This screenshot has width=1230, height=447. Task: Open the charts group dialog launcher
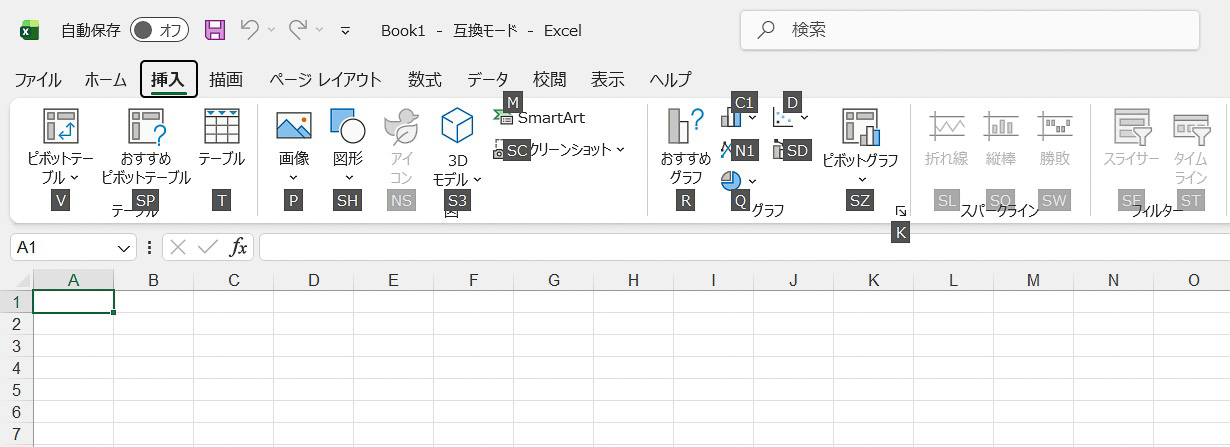[x=901, y=211]
